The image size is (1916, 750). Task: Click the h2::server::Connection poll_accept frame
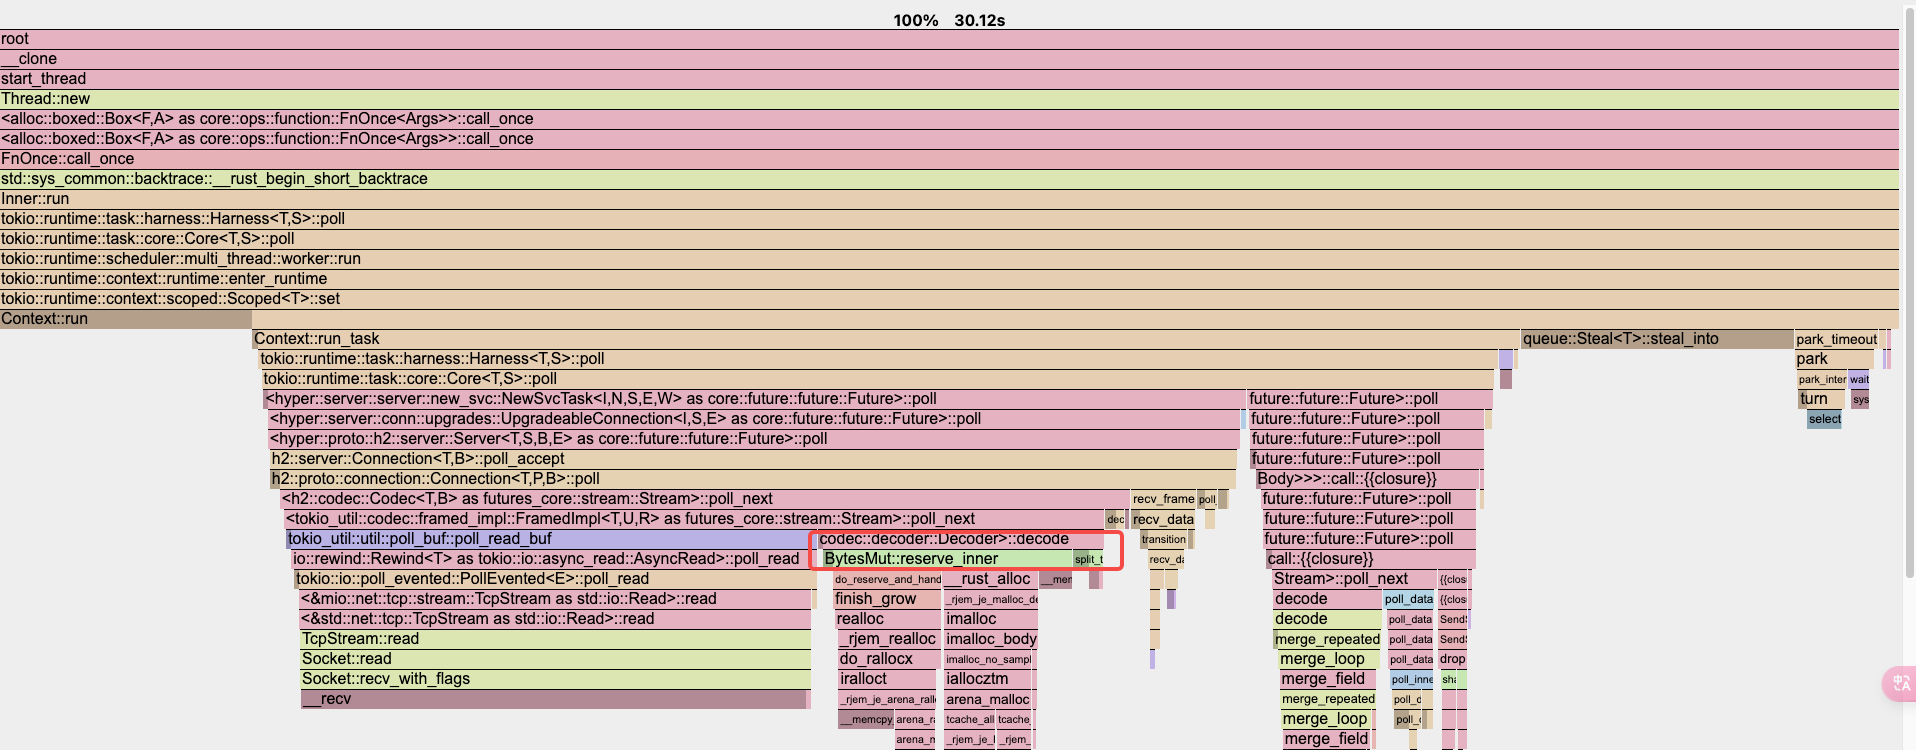753,459
